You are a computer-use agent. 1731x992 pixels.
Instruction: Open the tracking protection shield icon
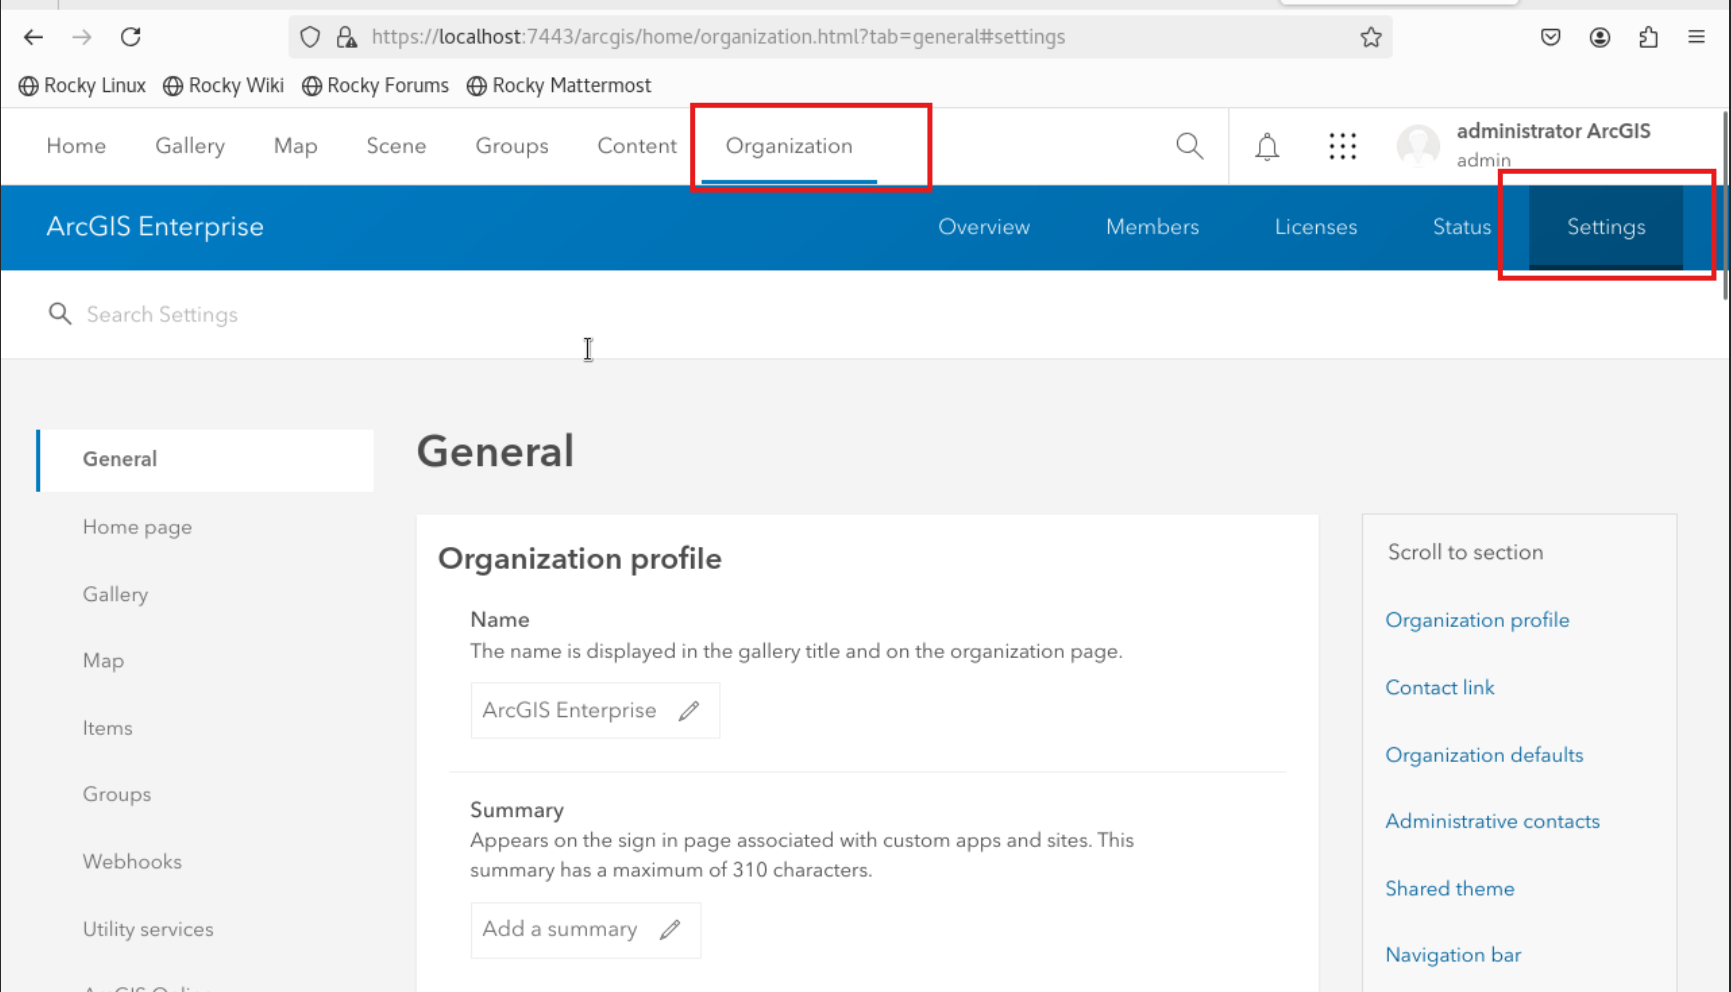pyautogui.click(x=310, y=37)
